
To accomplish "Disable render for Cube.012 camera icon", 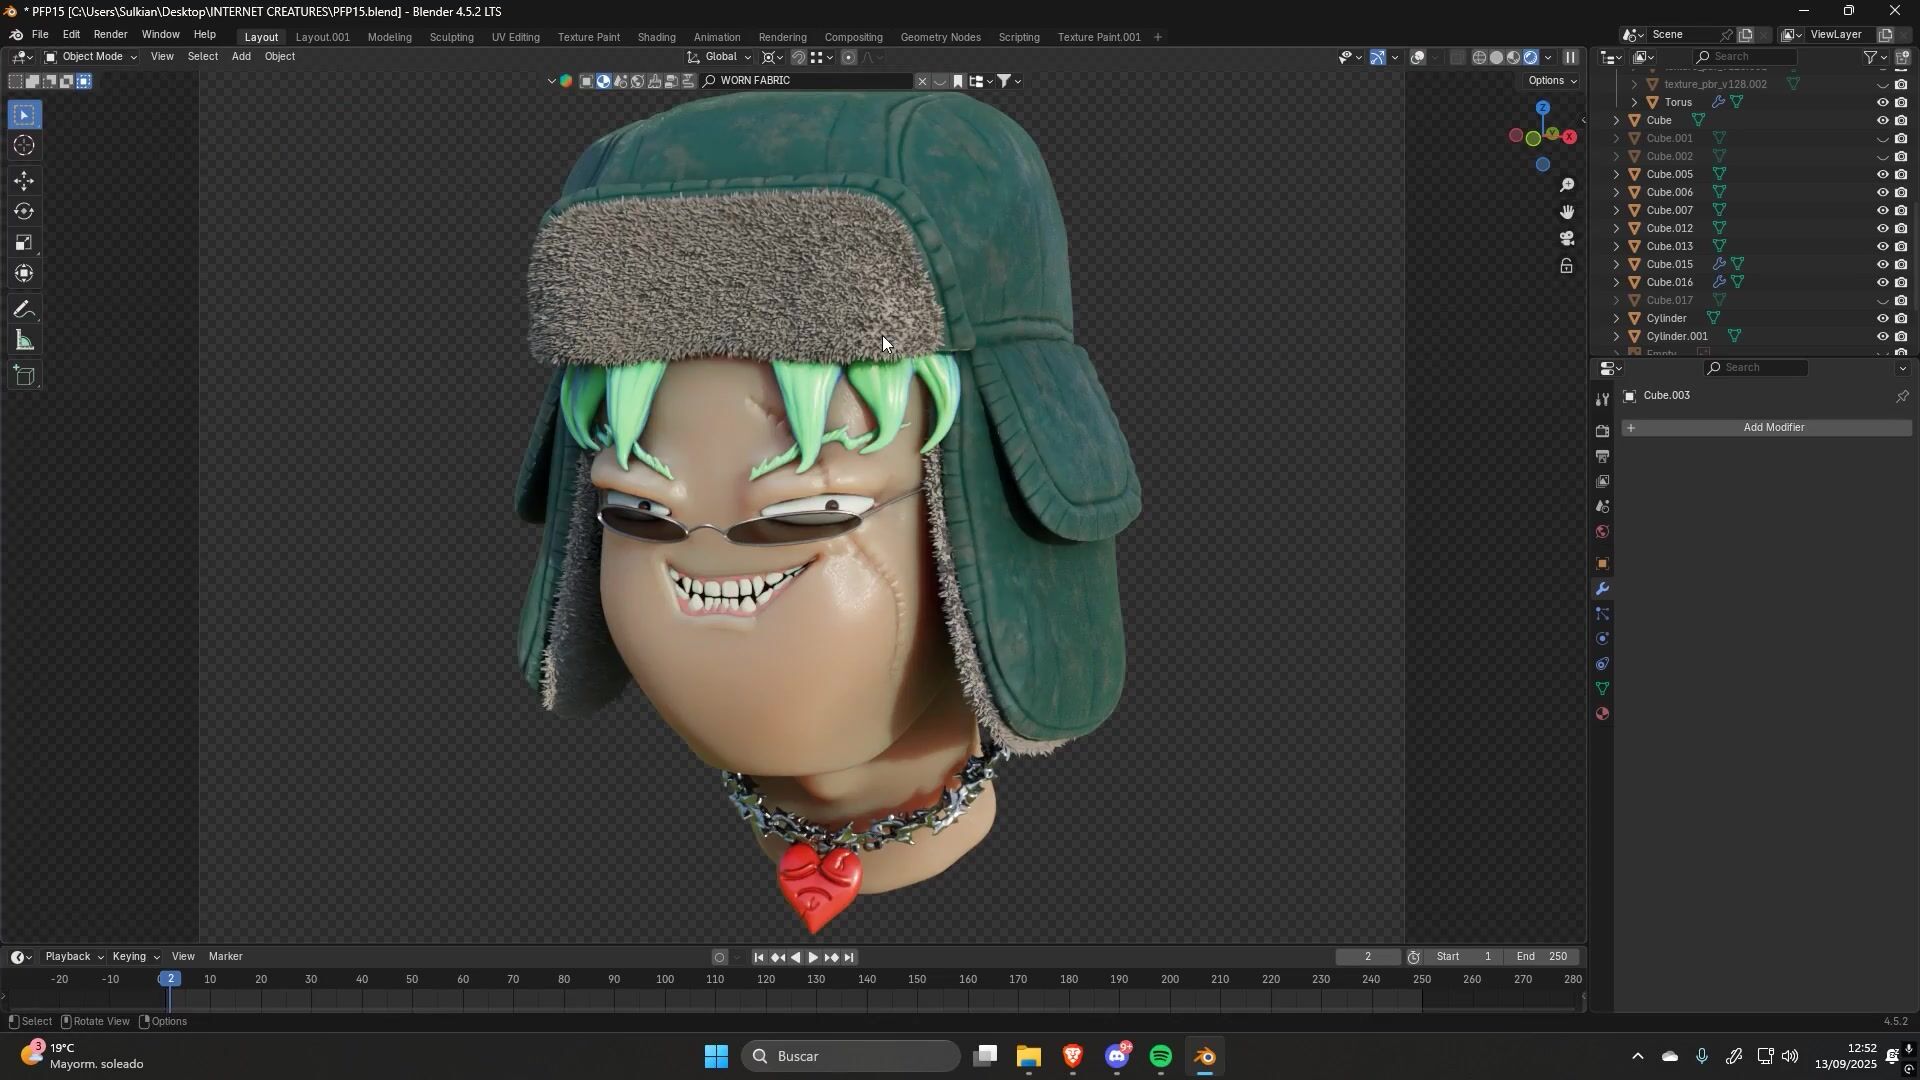I will pos(1901,229).
